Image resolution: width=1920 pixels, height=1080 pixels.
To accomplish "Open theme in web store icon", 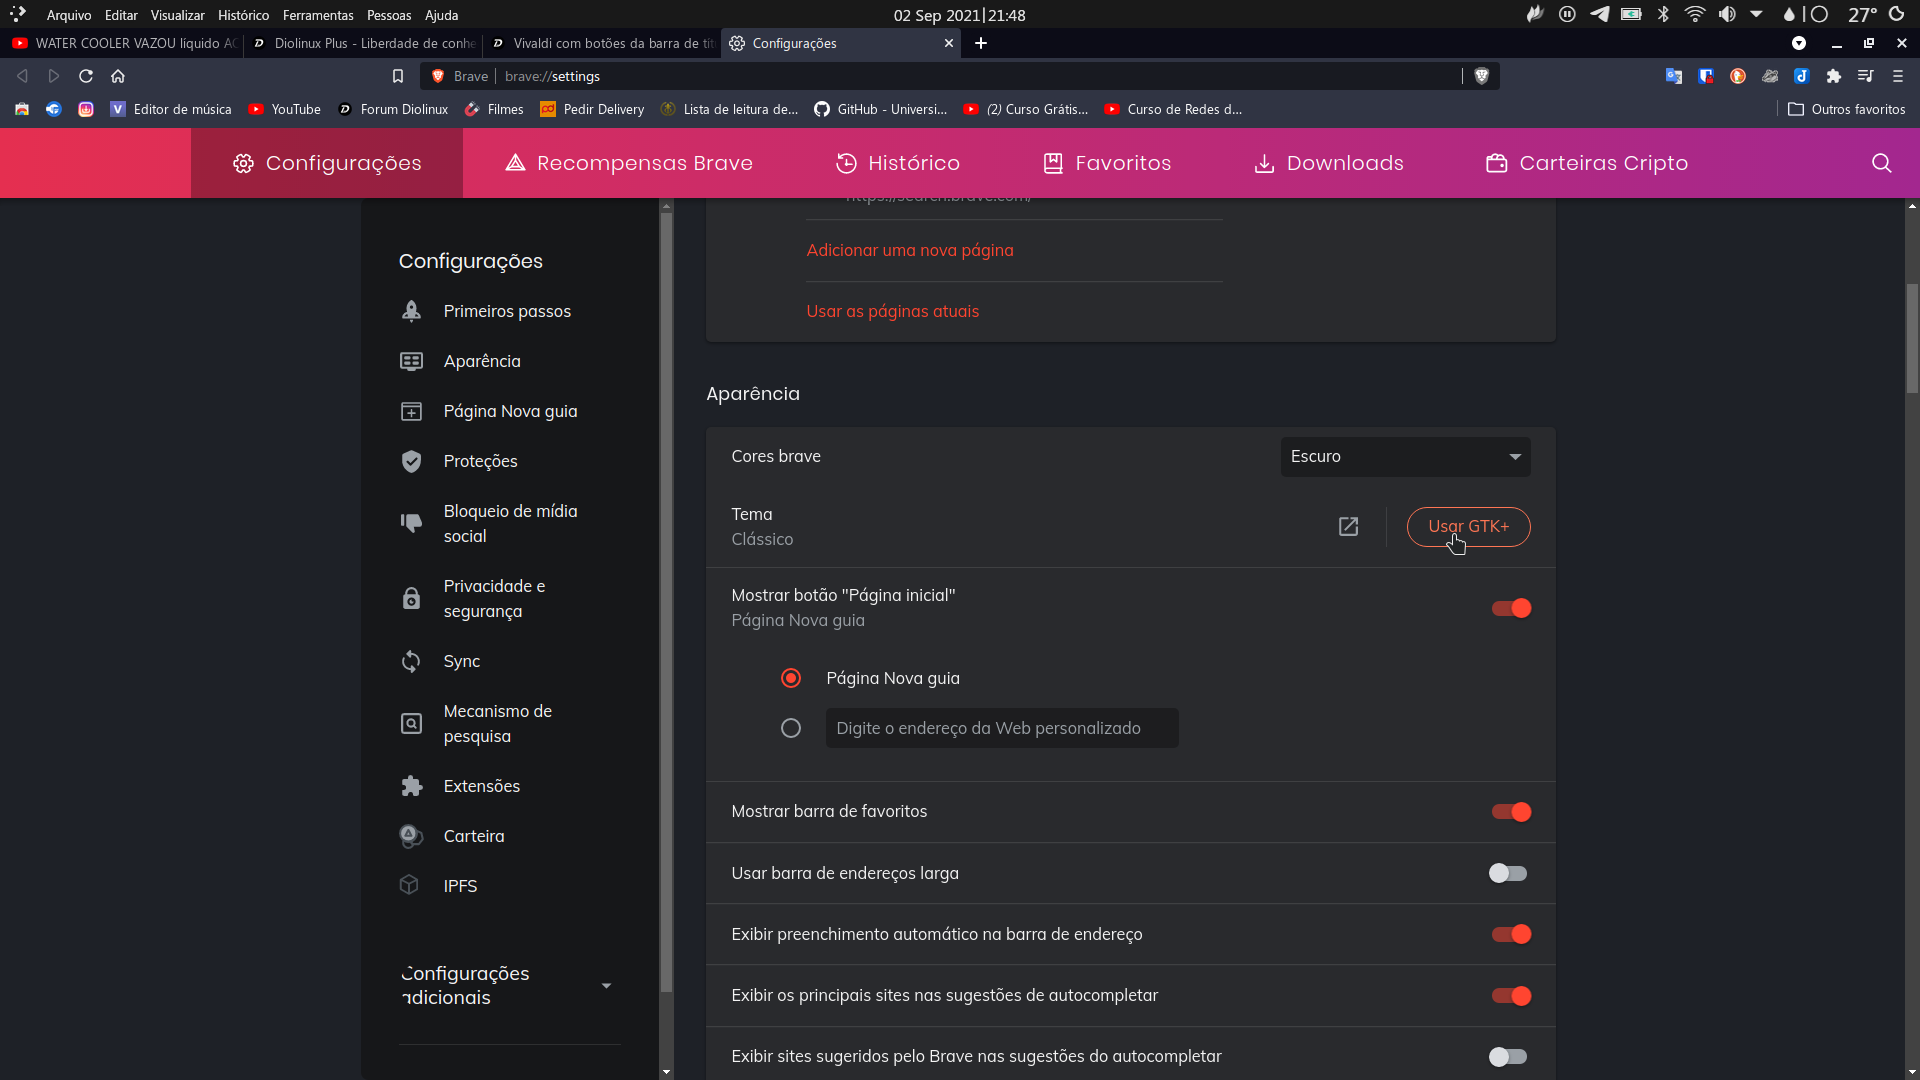I will 1348,527.
